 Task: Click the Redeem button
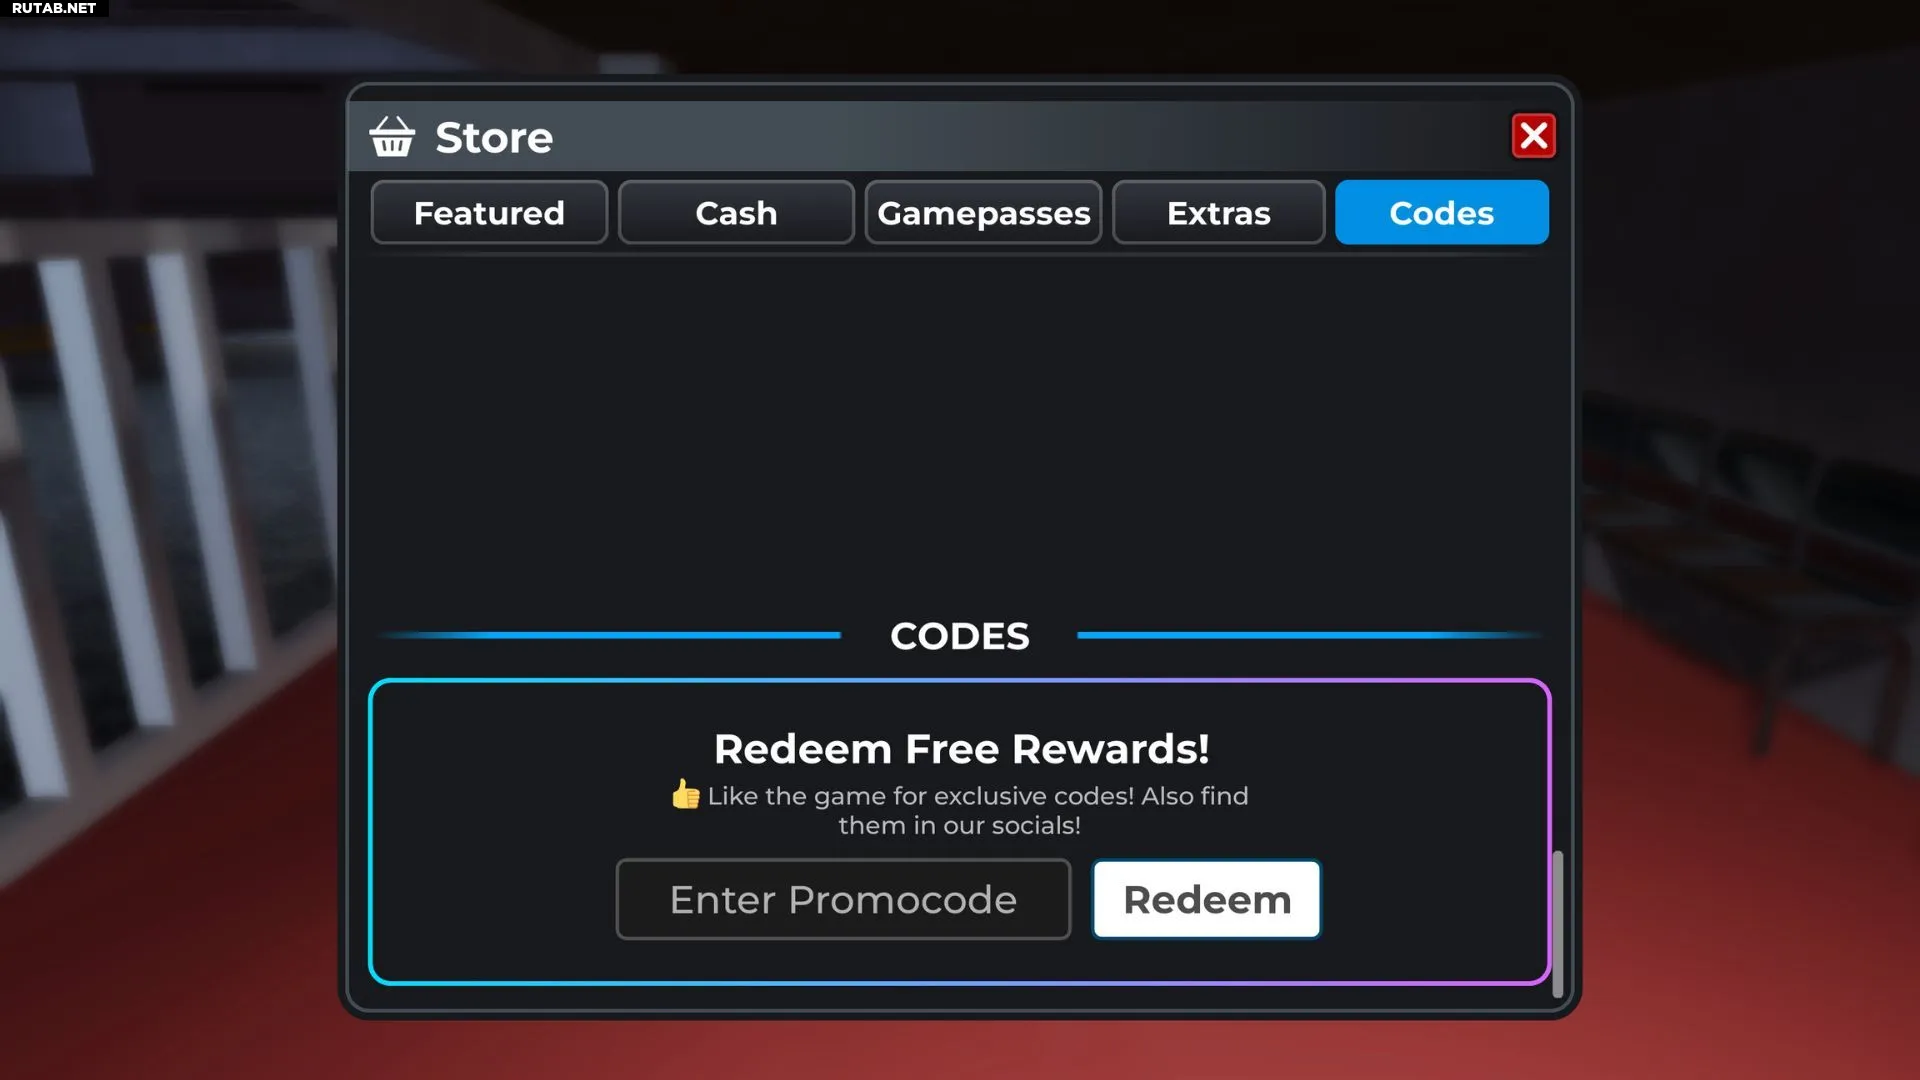(x=1206, y=899)
